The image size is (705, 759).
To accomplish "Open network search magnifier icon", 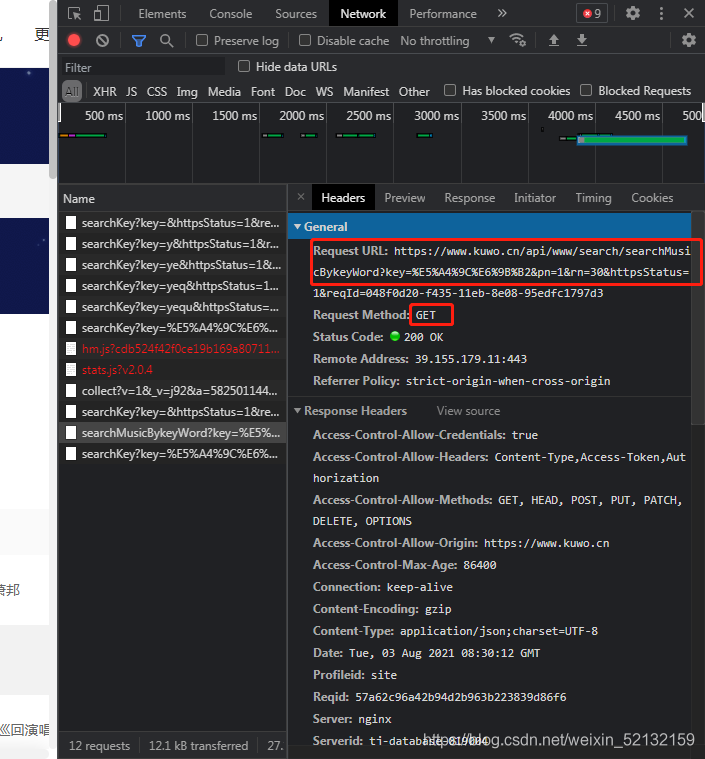I will point(167,41).
